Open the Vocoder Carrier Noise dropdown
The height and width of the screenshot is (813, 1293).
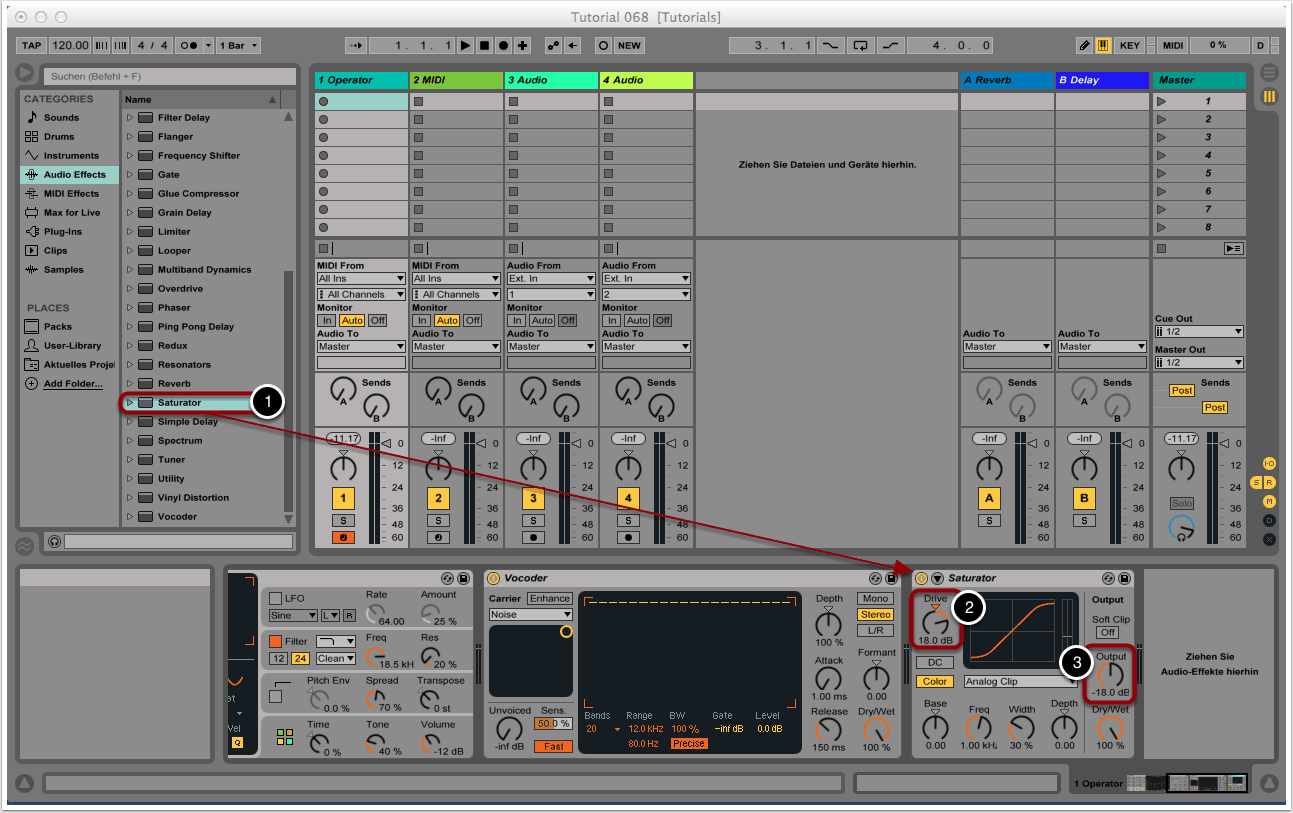(530, 615)
